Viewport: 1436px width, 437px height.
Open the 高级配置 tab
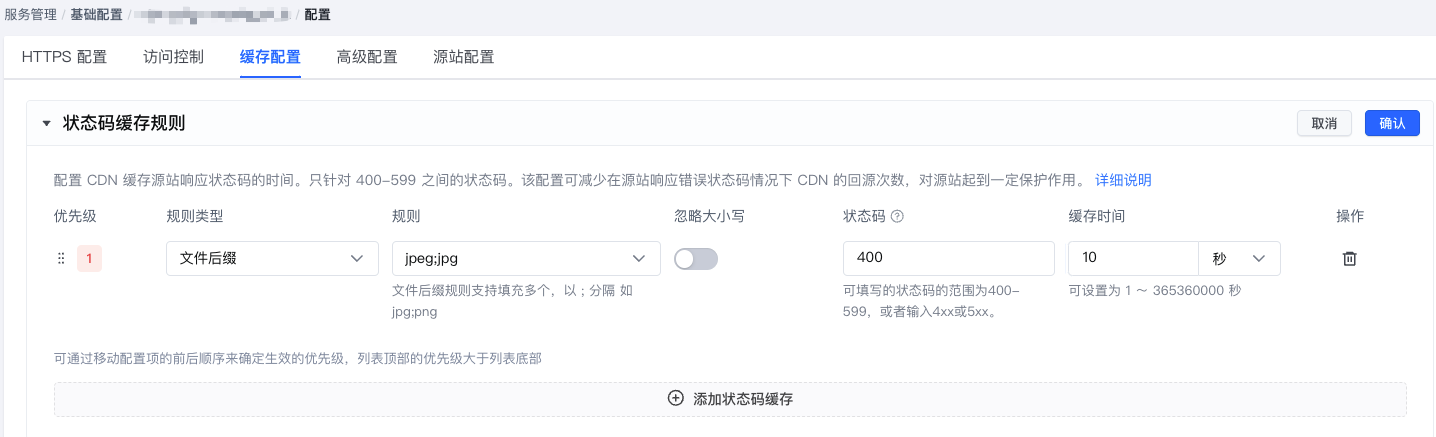[367, 57]
